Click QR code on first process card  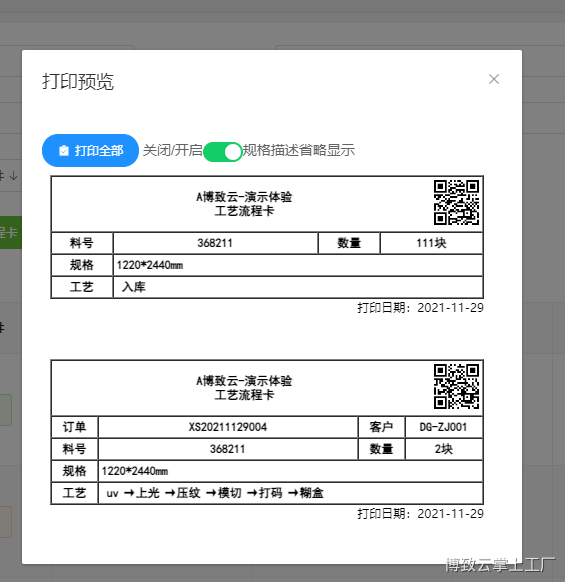456,202
